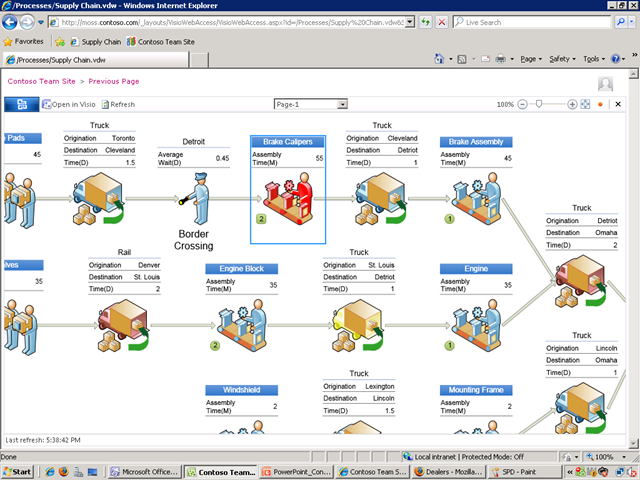This screenshot has height=480, width=640.
Task: Click the zoom slider handle
Action: [x=539, y=104]
